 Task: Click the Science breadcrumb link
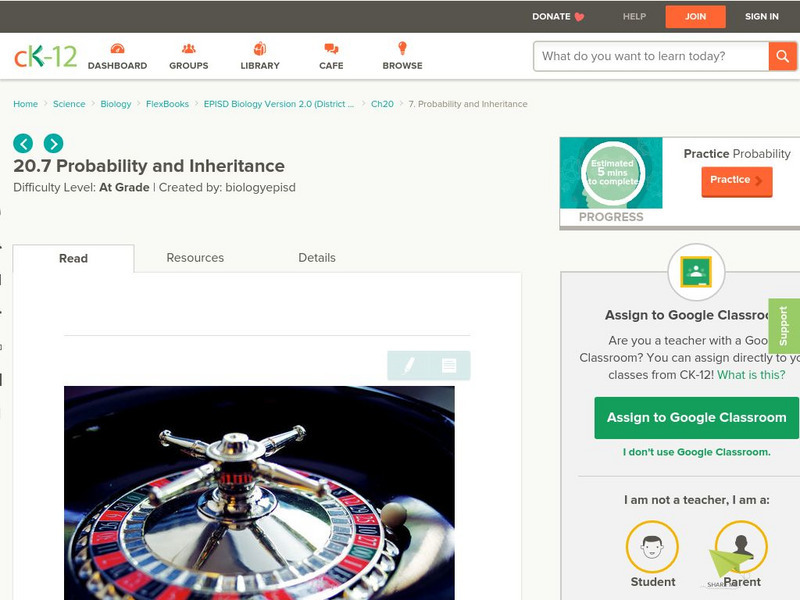[69, 104]
